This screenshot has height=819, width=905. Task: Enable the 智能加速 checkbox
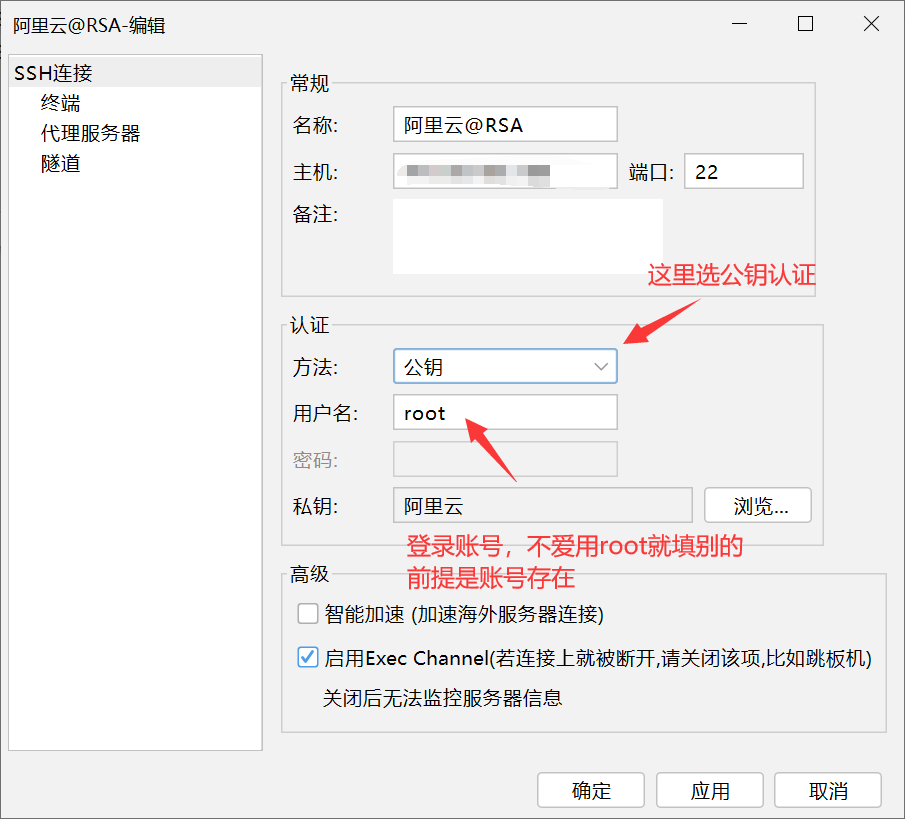[308, 614]
